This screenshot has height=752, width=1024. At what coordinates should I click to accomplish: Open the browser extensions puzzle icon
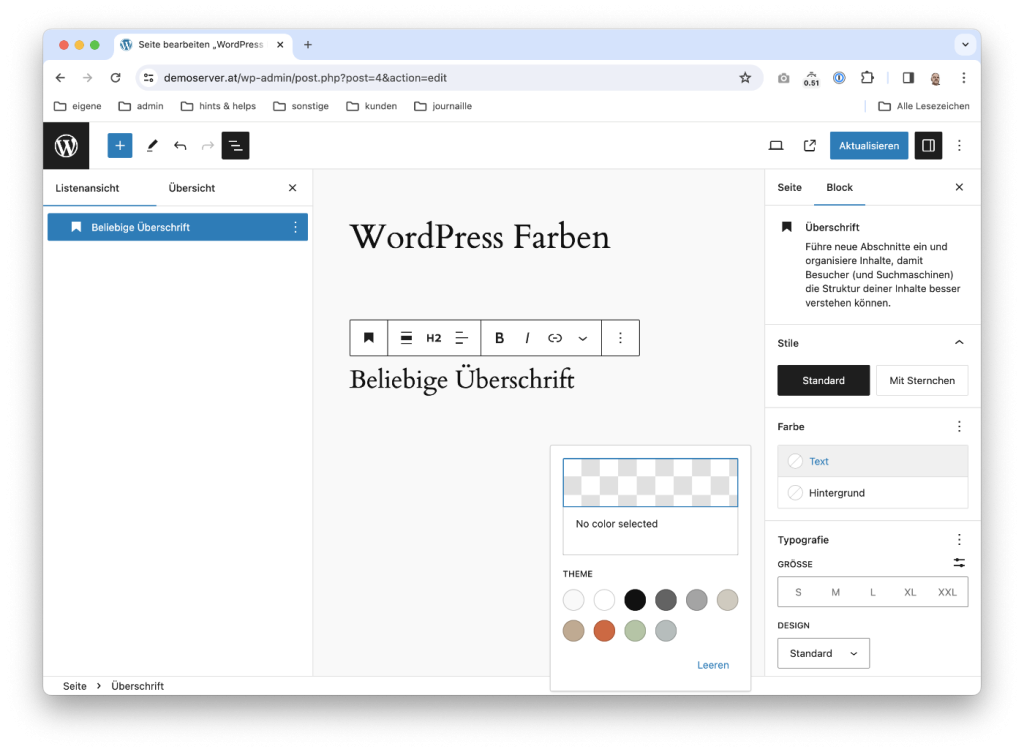point(867,78)
